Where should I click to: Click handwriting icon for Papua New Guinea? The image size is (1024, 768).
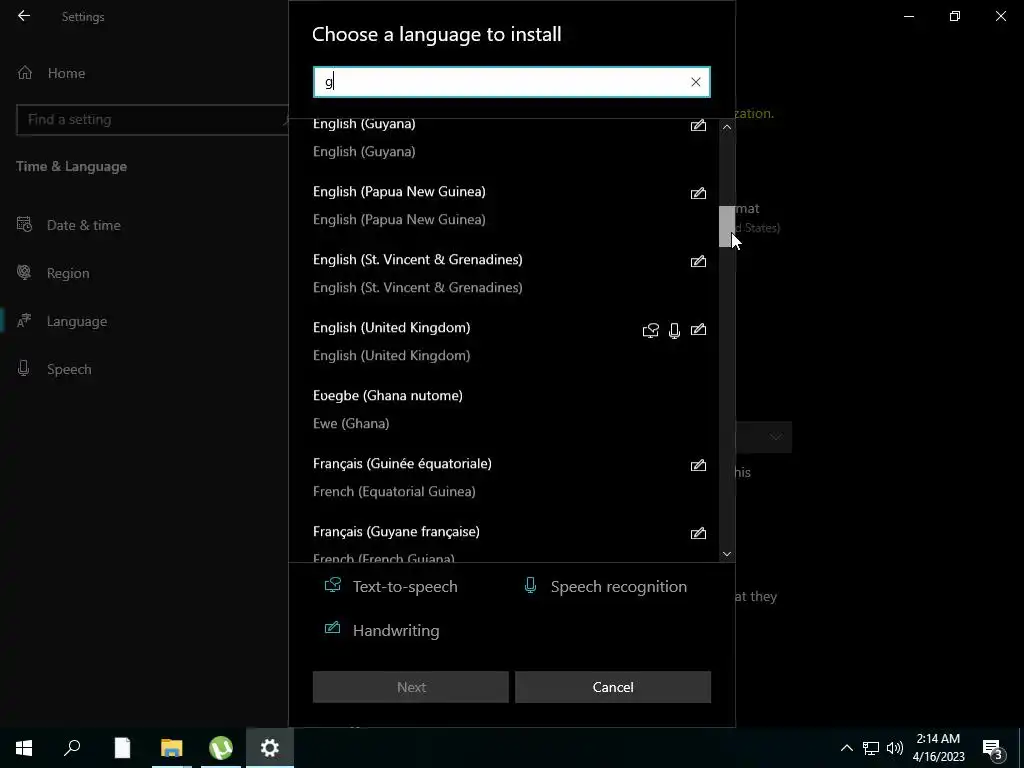(x=698, y=193)
